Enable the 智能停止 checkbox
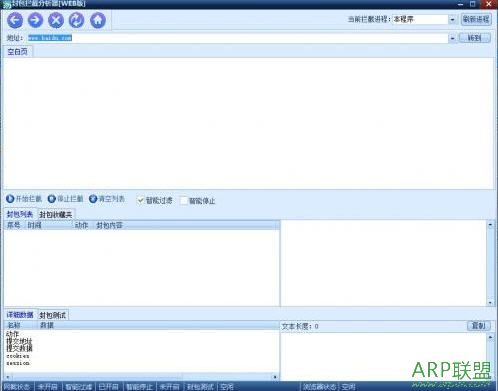 coord(184,201)
